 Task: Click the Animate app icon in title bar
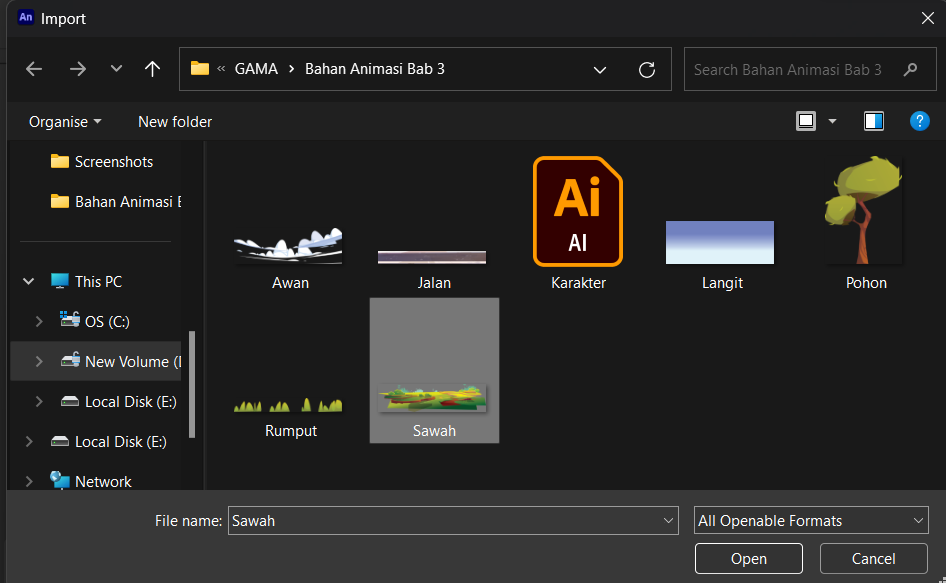[26, 18]
